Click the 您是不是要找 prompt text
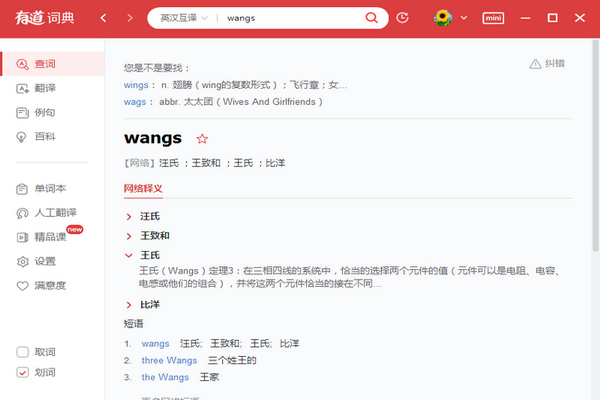Screen dimensions: 600x400 [157, 68]
